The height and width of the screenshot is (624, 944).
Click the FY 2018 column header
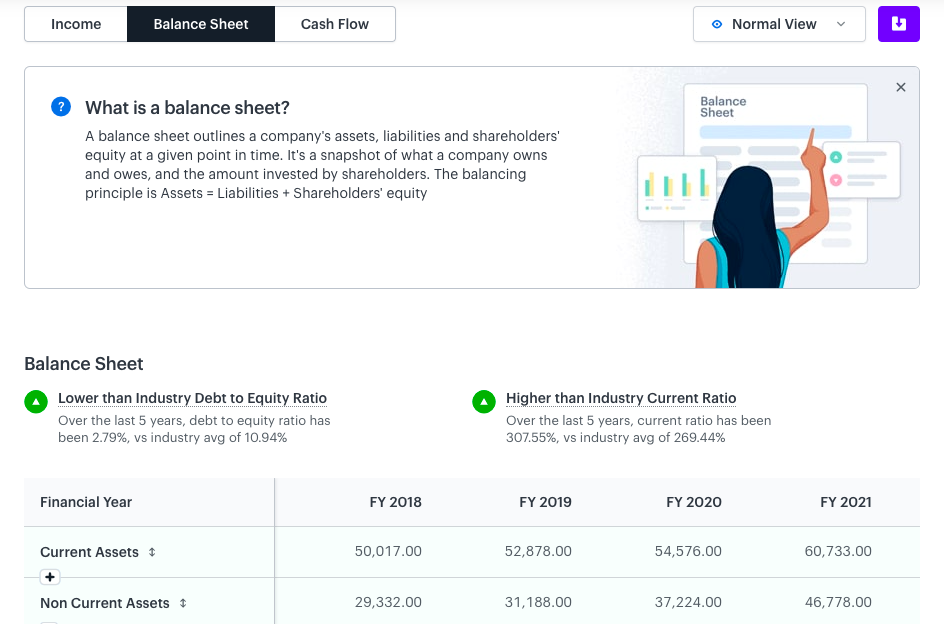[x=395, y=502]
